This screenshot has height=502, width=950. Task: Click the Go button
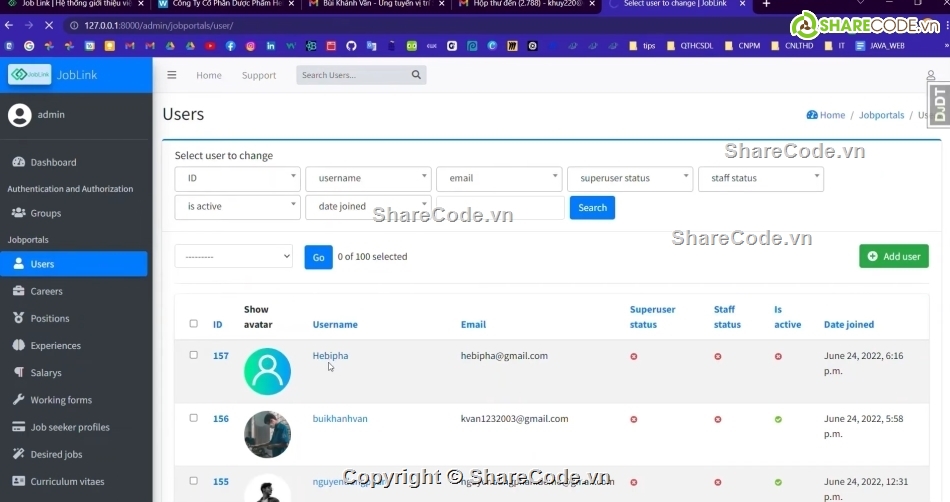click(318, 257)
